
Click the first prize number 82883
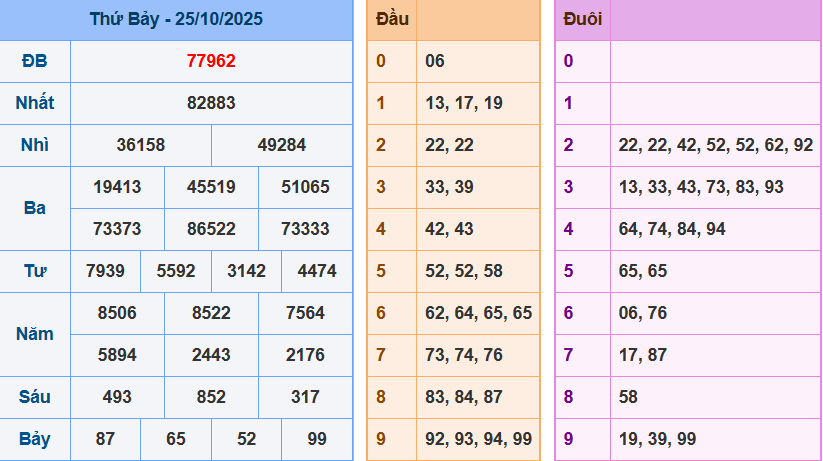tap(211, 103)
